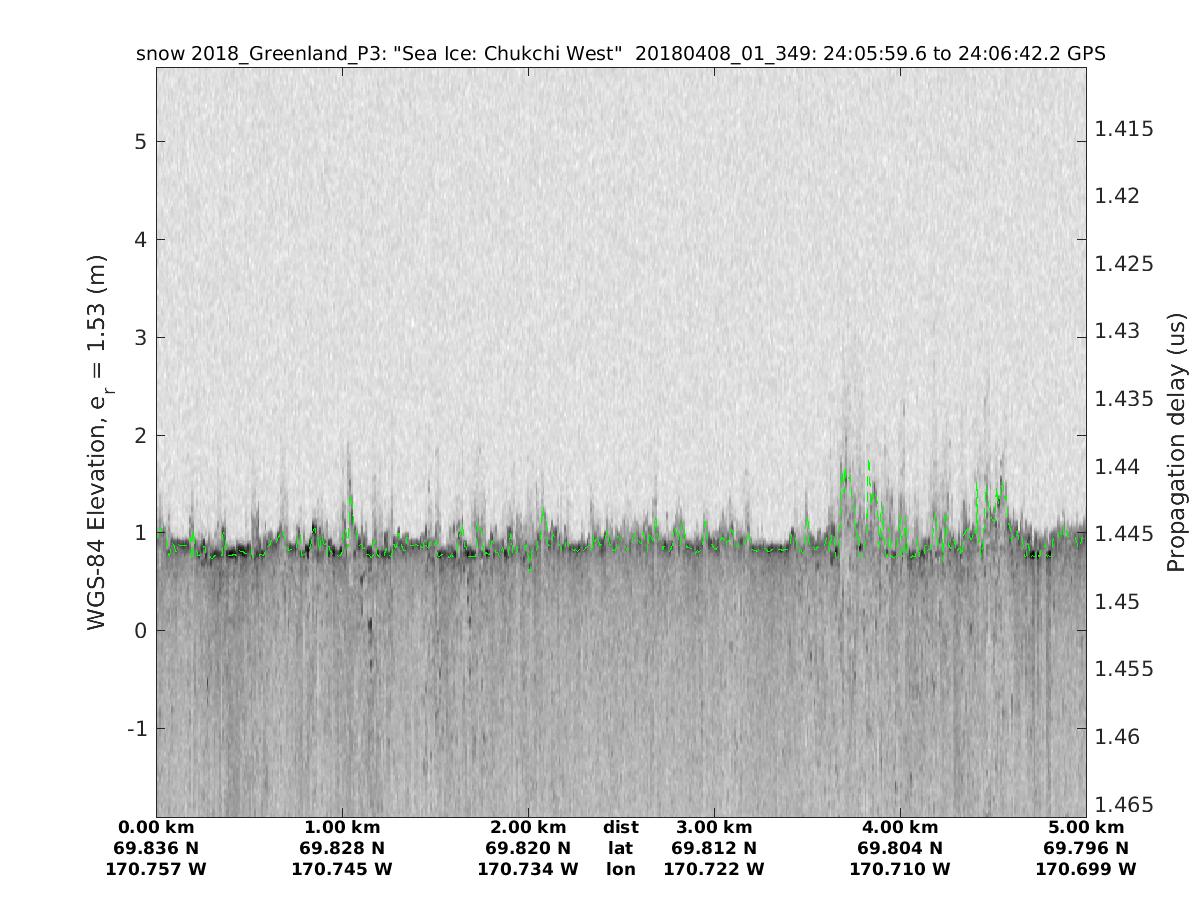Select the 1.00 km x-axis tick label
1200x900 pixels.
pos(342,827)
